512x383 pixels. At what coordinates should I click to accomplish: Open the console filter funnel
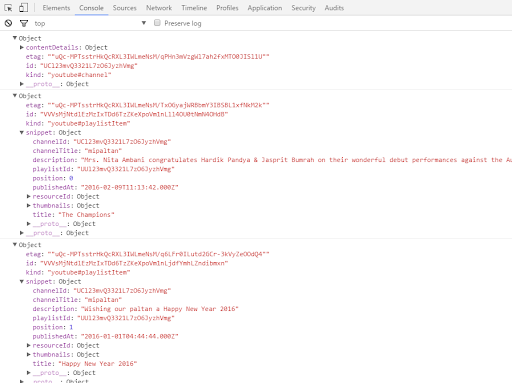pyautogui.click(x=24, y=23)
